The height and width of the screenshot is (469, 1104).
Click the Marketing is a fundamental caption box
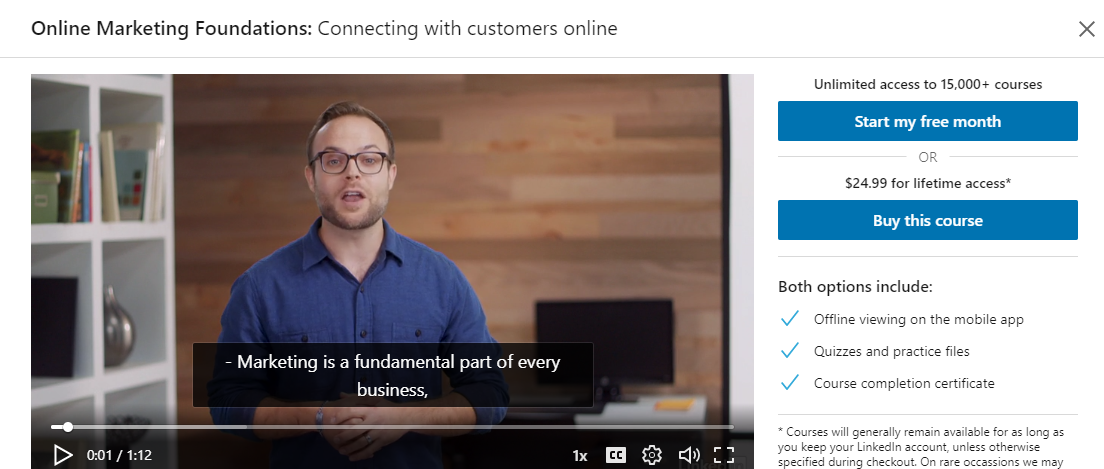(393, 375)
